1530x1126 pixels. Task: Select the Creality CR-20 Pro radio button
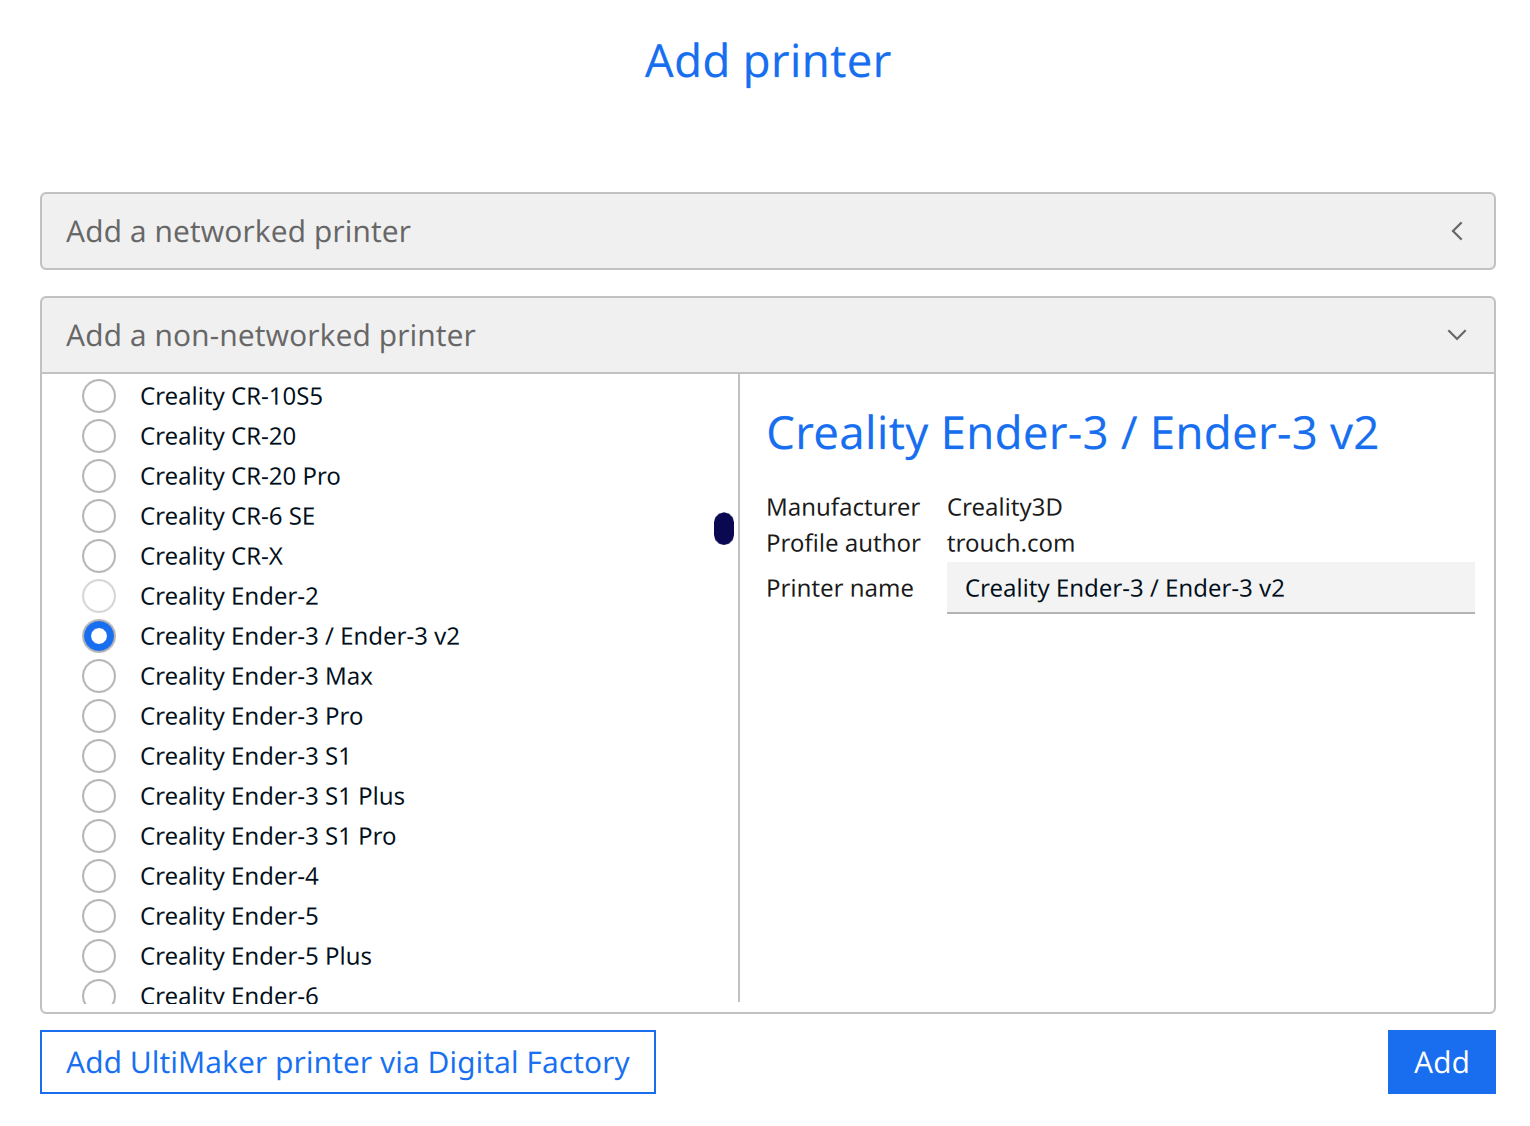coord(99,476)
